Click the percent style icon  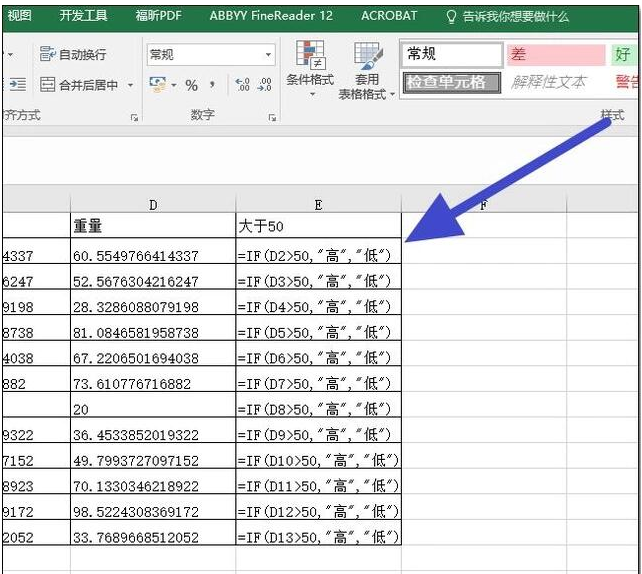pyautogui.click(x=191, y=85)
